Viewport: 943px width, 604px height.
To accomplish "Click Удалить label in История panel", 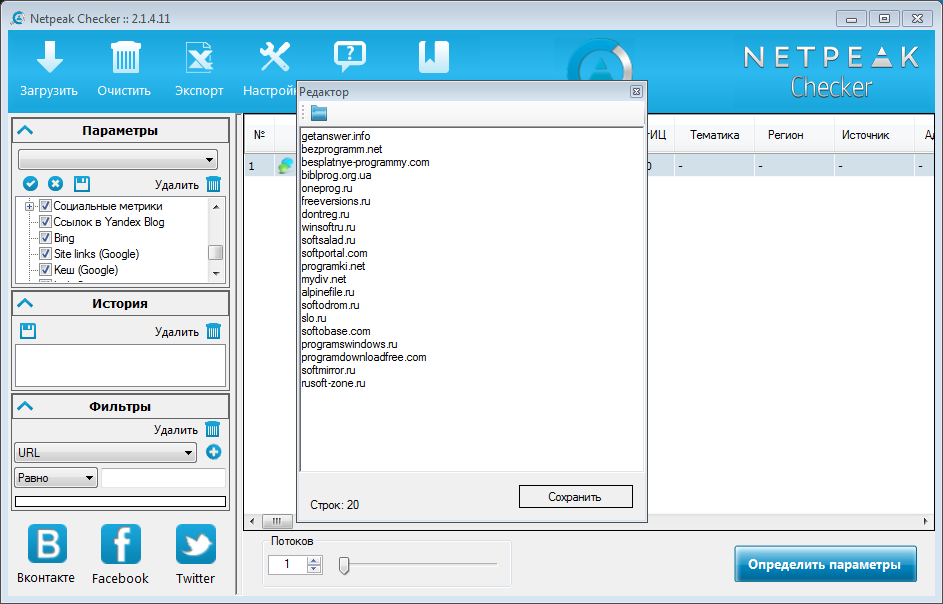I will coord(177,331).
